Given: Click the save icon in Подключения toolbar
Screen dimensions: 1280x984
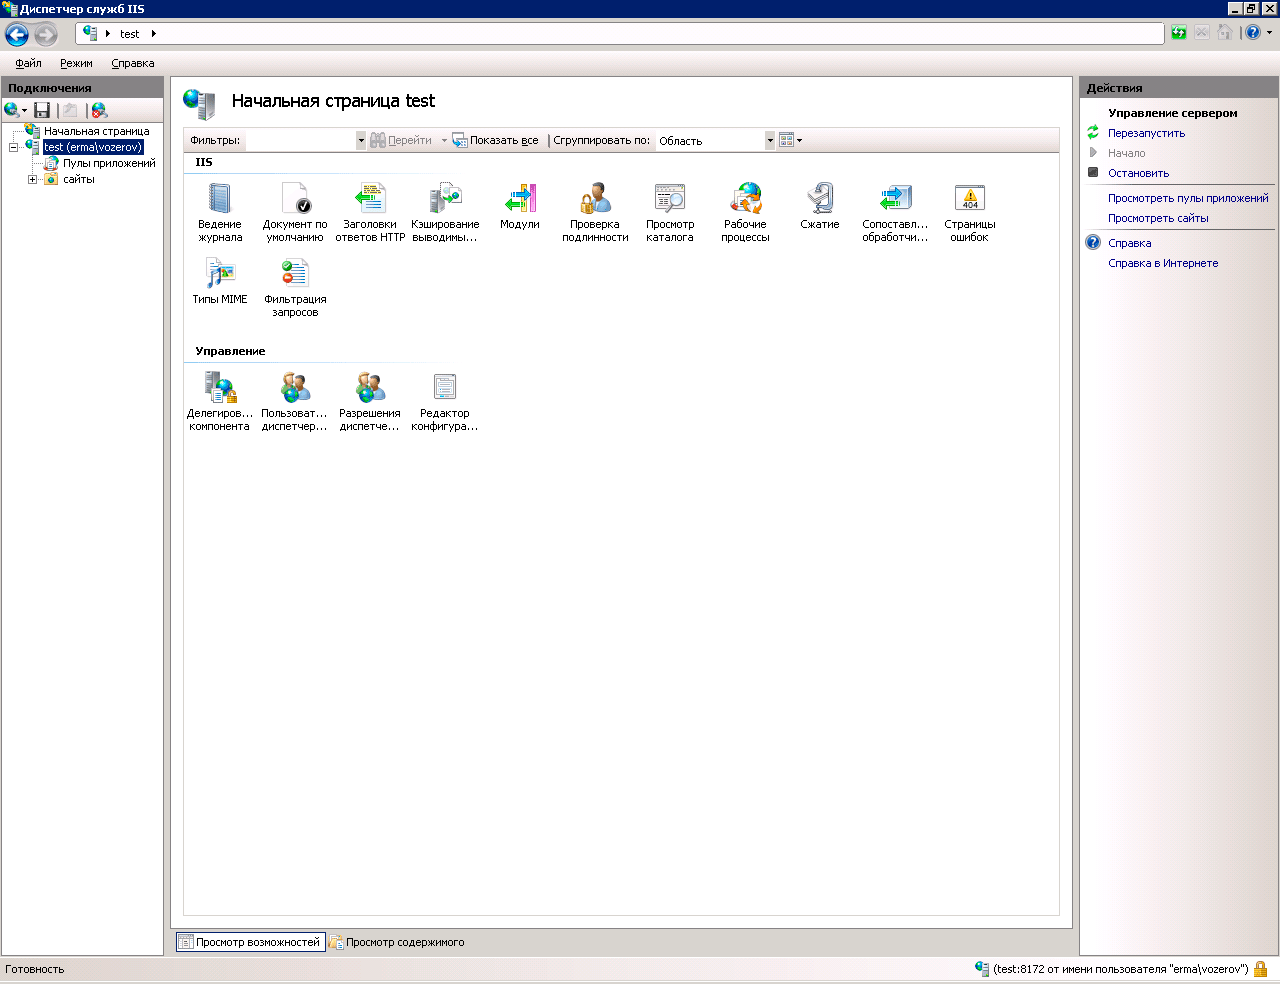Looking at the screenshot, I should [42, 110].
